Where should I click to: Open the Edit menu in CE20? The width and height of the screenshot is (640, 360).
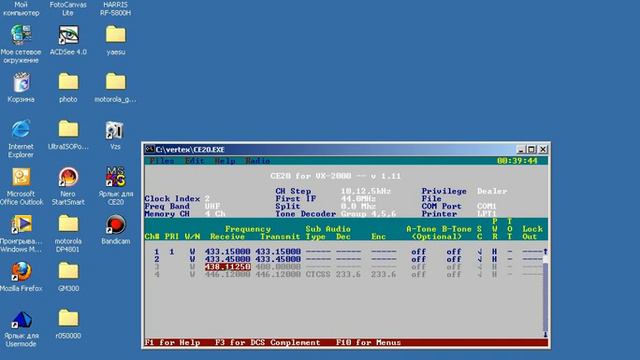tap(194, 161)
